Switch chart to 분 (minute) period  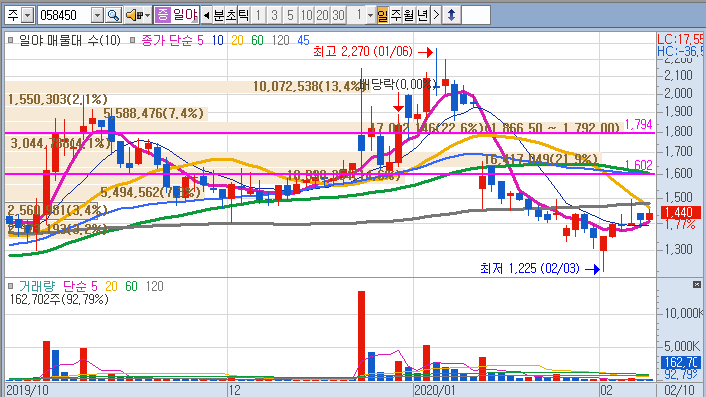(218, 15)
